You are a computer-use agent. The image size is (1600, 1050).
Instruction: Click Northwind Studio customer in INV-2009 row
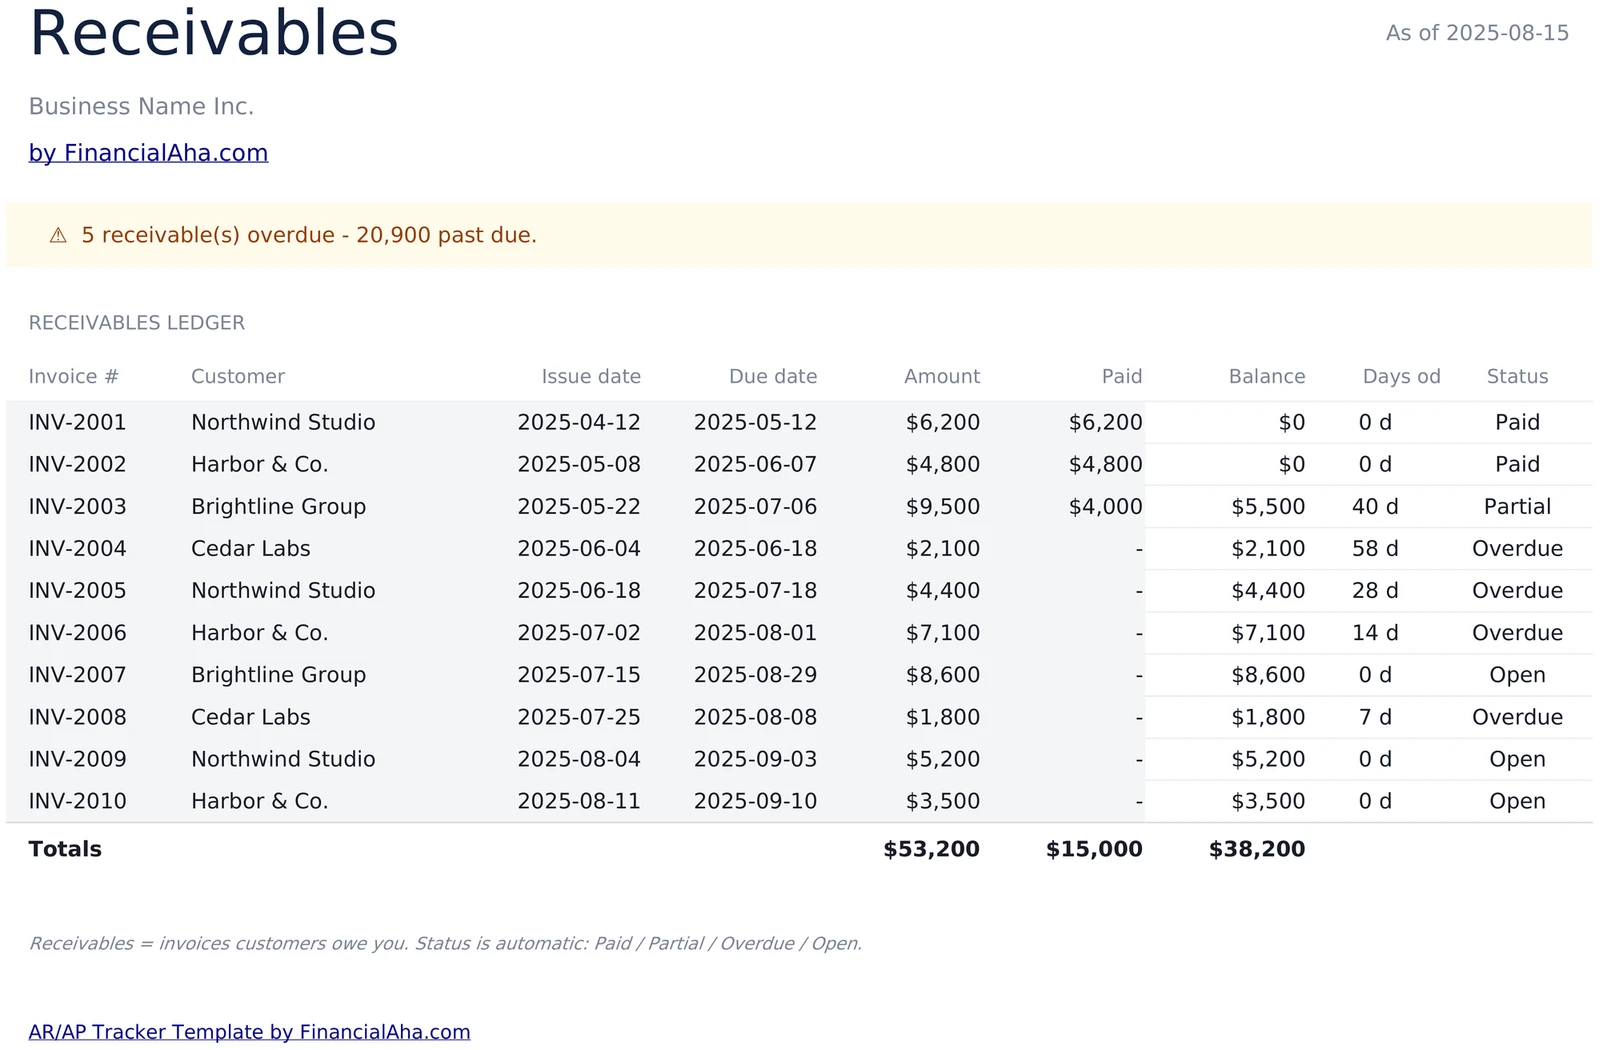(283, 759)
